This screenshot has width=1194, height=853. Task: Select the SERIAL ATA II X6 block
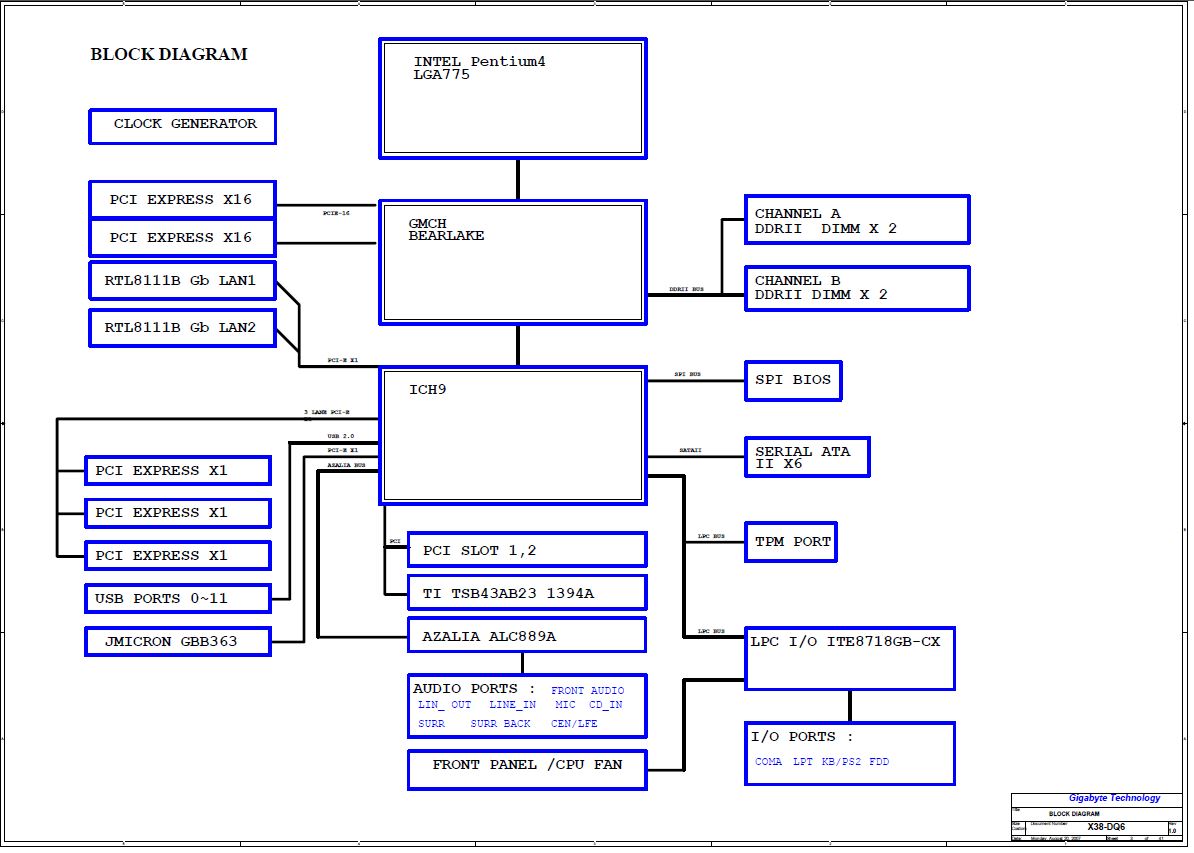tap(807, 457)
